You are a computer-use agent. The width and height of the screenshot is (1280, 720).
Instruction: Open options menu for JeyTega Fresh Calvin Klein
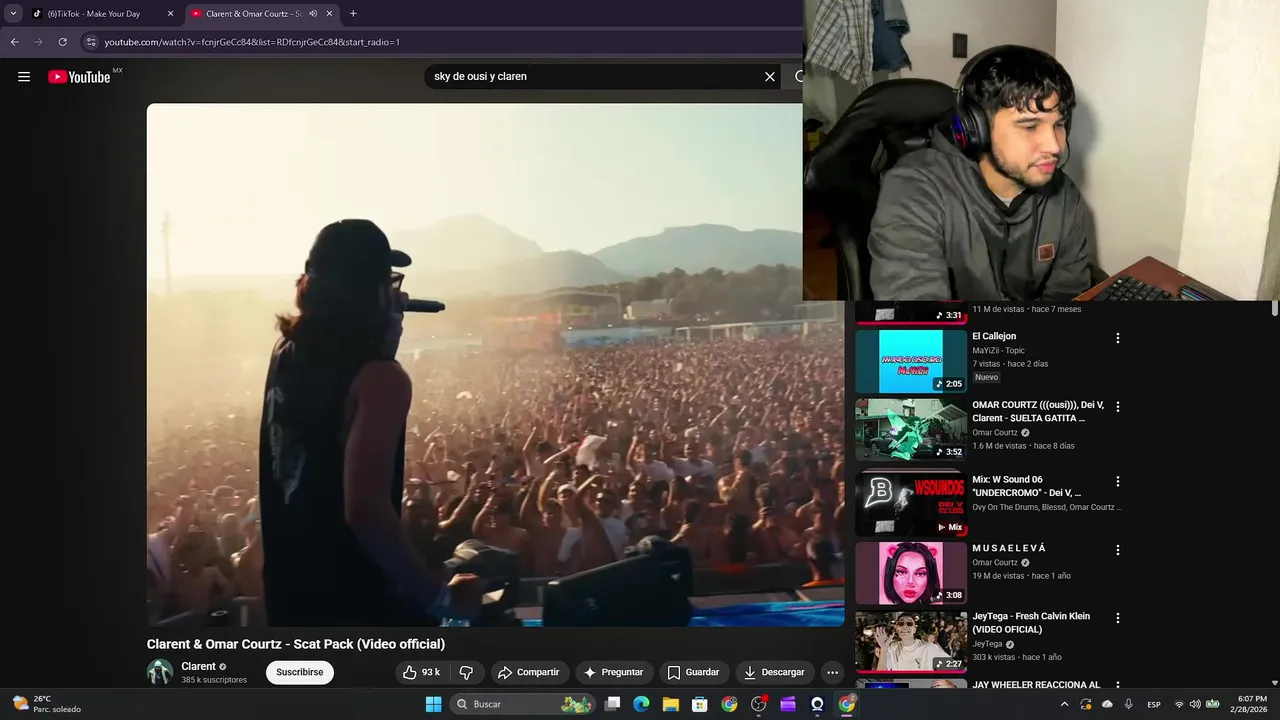click(x=1118, y=618)
